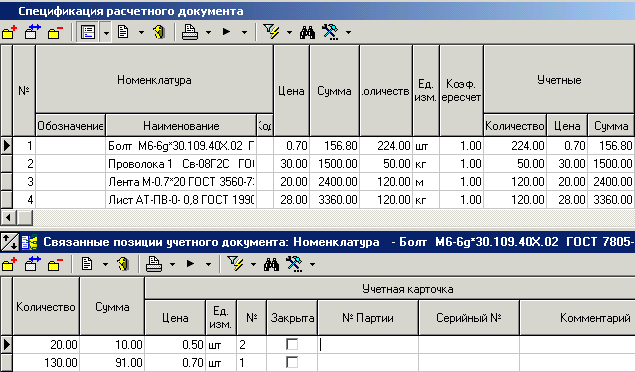The width and height of the screenshot is (635, 372).
Task: Click the price cell 0.50 in linked positions
Action: click(x=175, y=344)
